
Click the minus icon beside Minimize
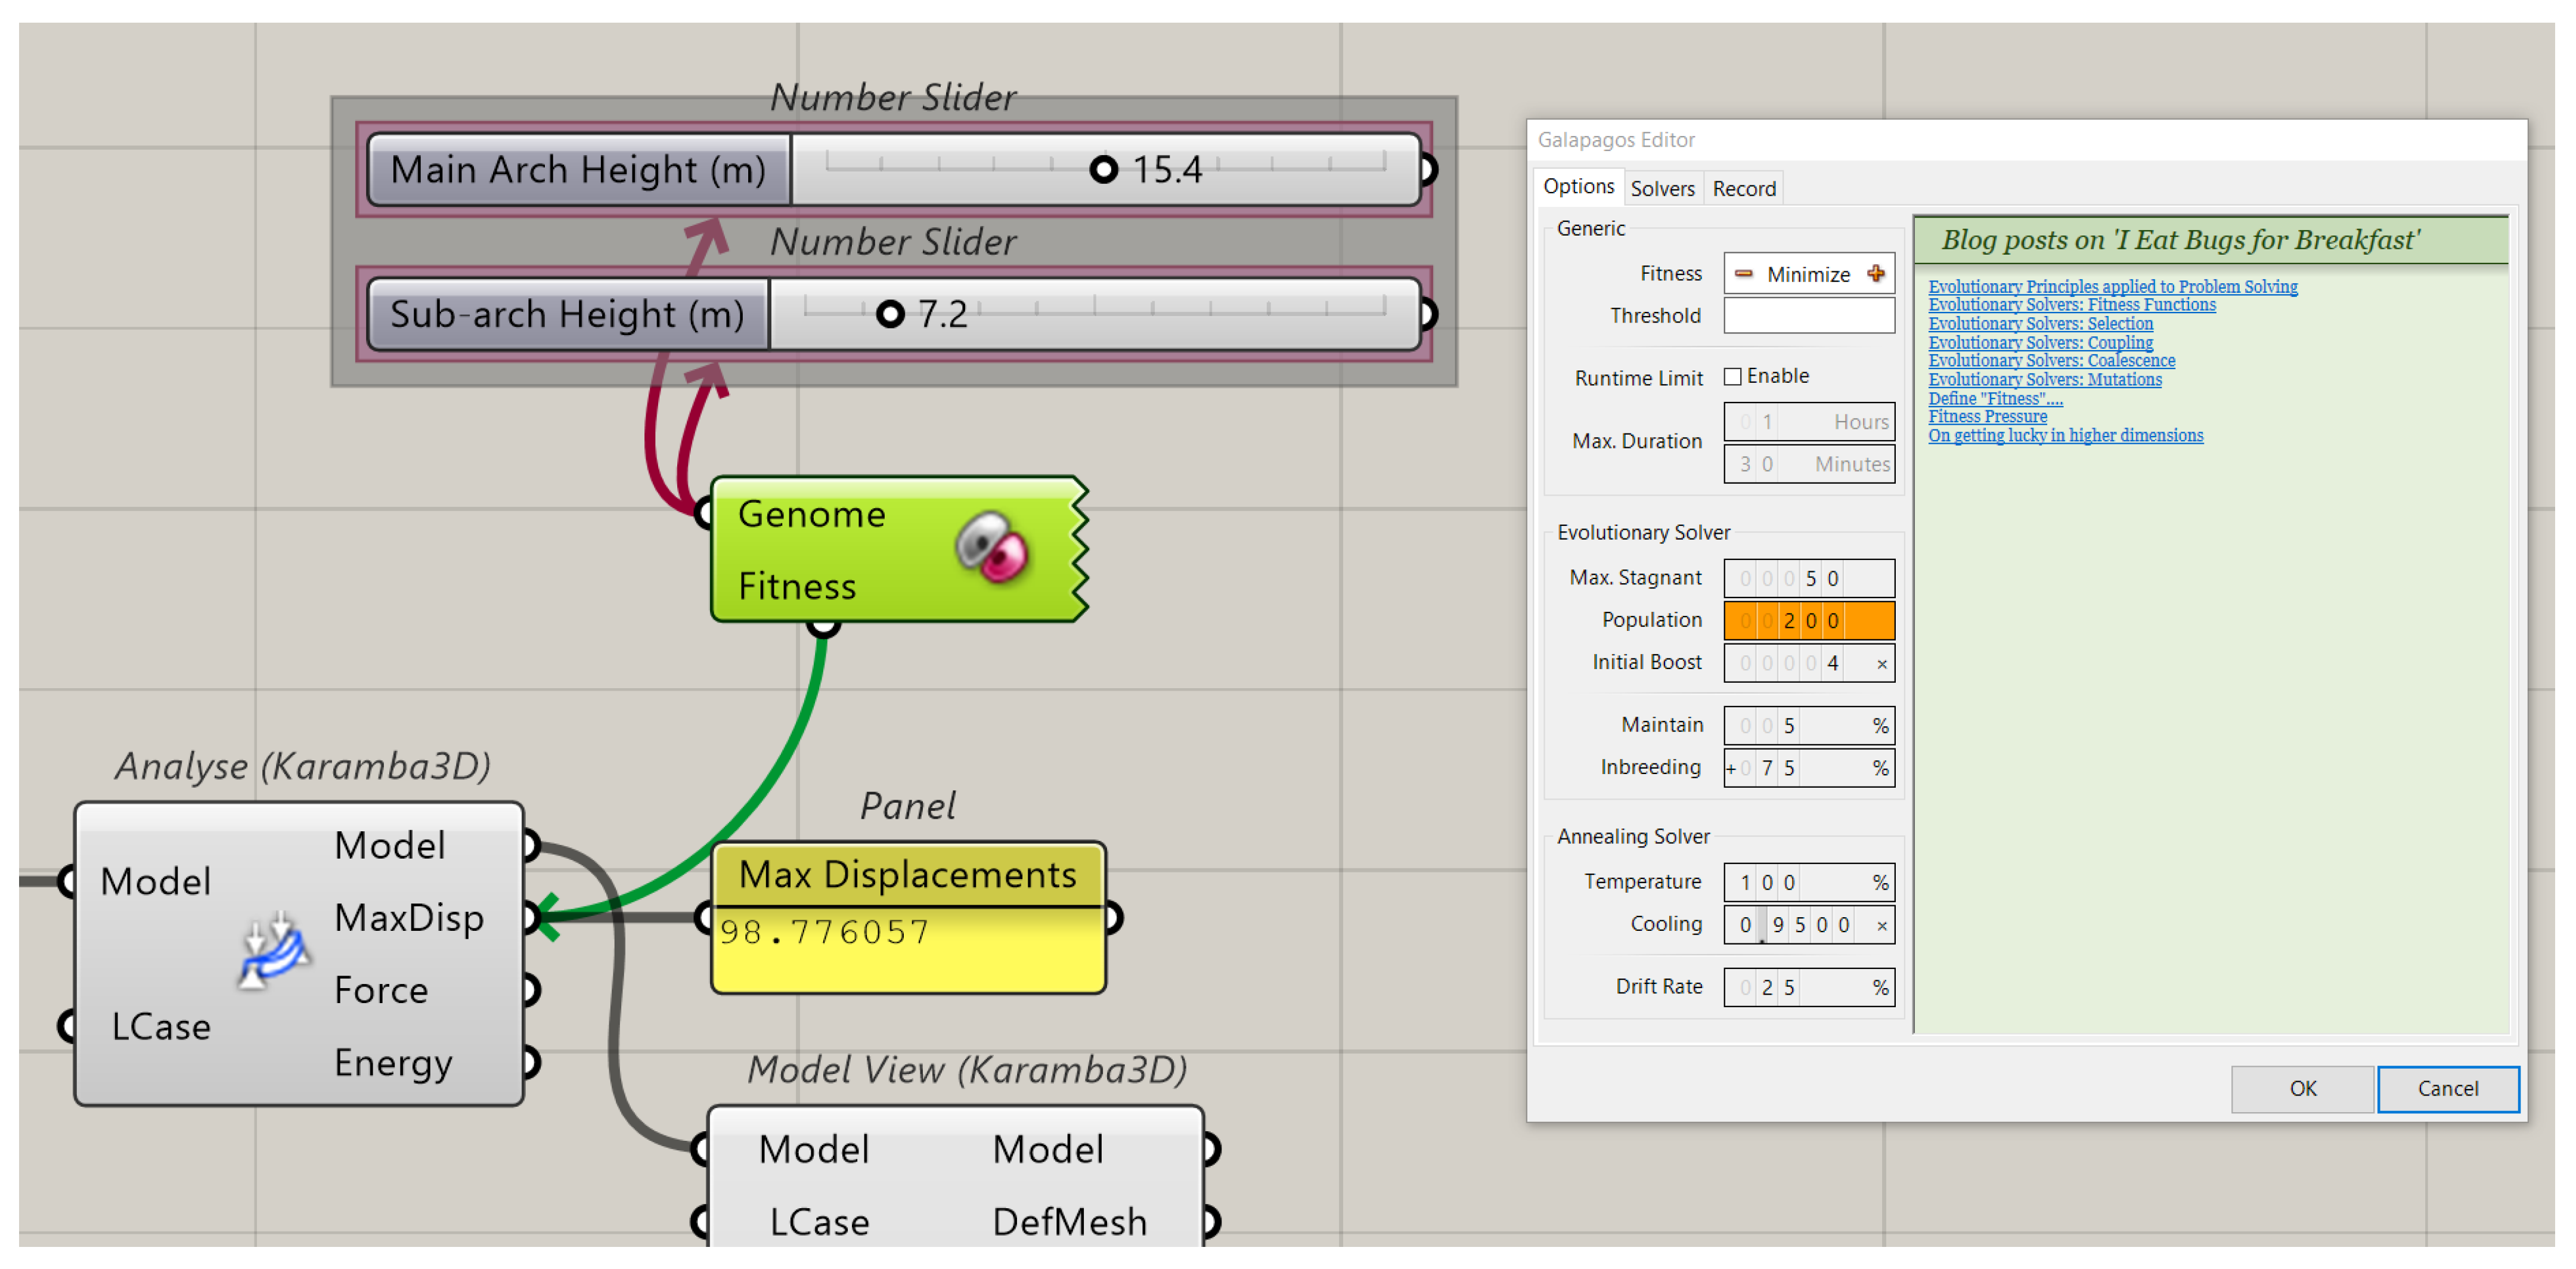1743,274
